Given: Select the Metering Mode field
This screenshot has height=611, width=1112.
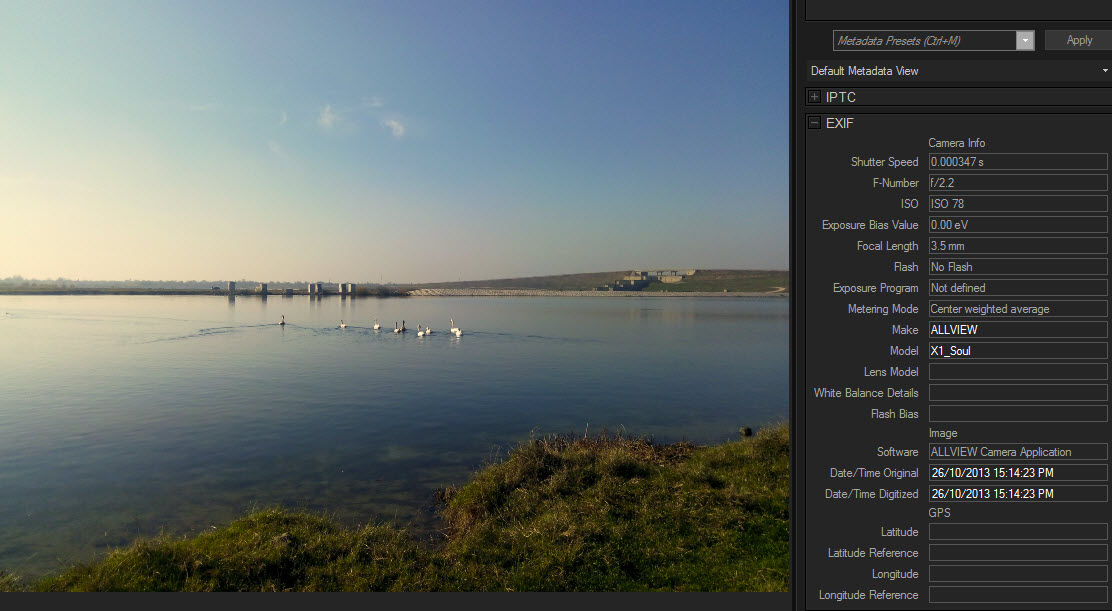Looking at the screenshot, I should click(1018, 309).
